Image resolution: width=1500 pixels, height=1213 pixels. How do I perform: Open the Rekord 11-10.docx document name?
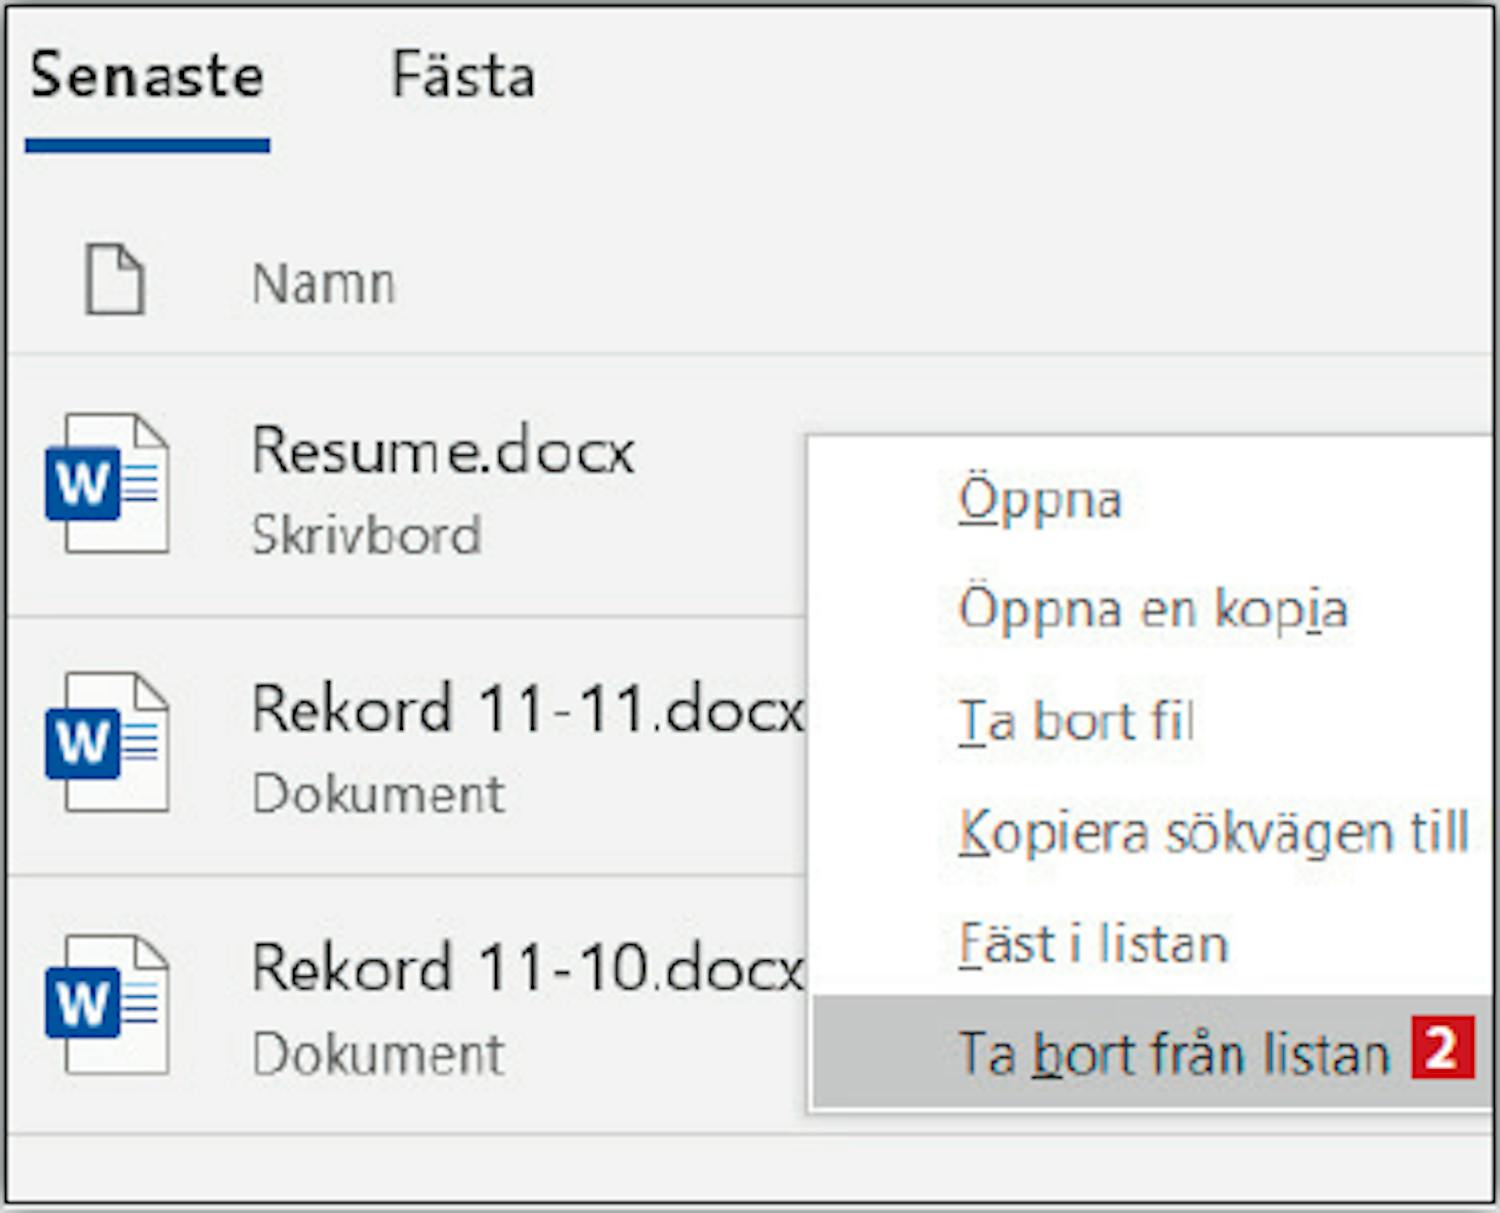(x=527, y=968)
